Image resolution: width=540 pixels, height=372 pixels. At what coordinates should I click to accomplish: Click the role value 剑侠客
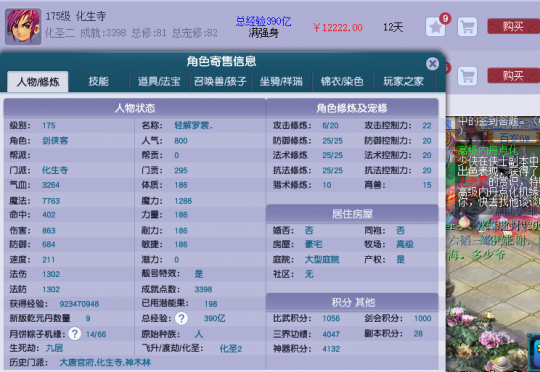click(x=55, y=141)
